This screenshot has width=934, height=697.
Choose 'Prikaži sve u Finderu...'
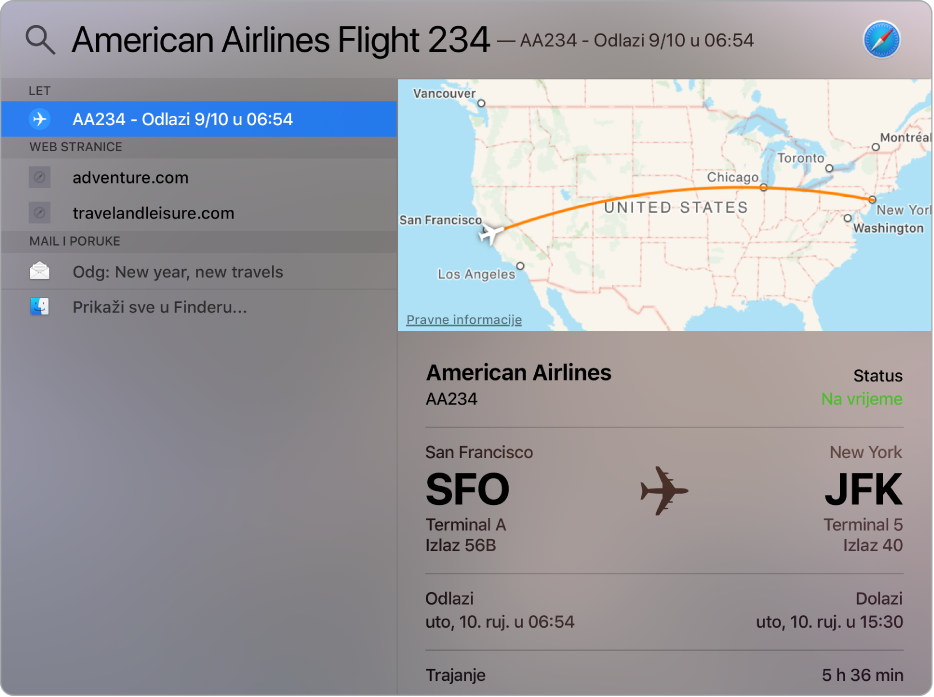(160, 307)
